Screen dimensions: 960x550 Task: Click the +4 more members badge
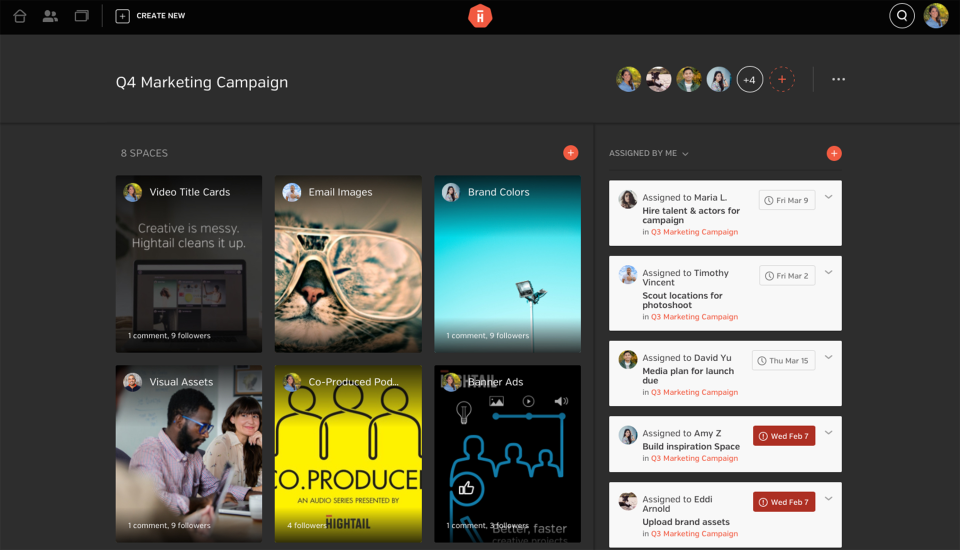749,80
